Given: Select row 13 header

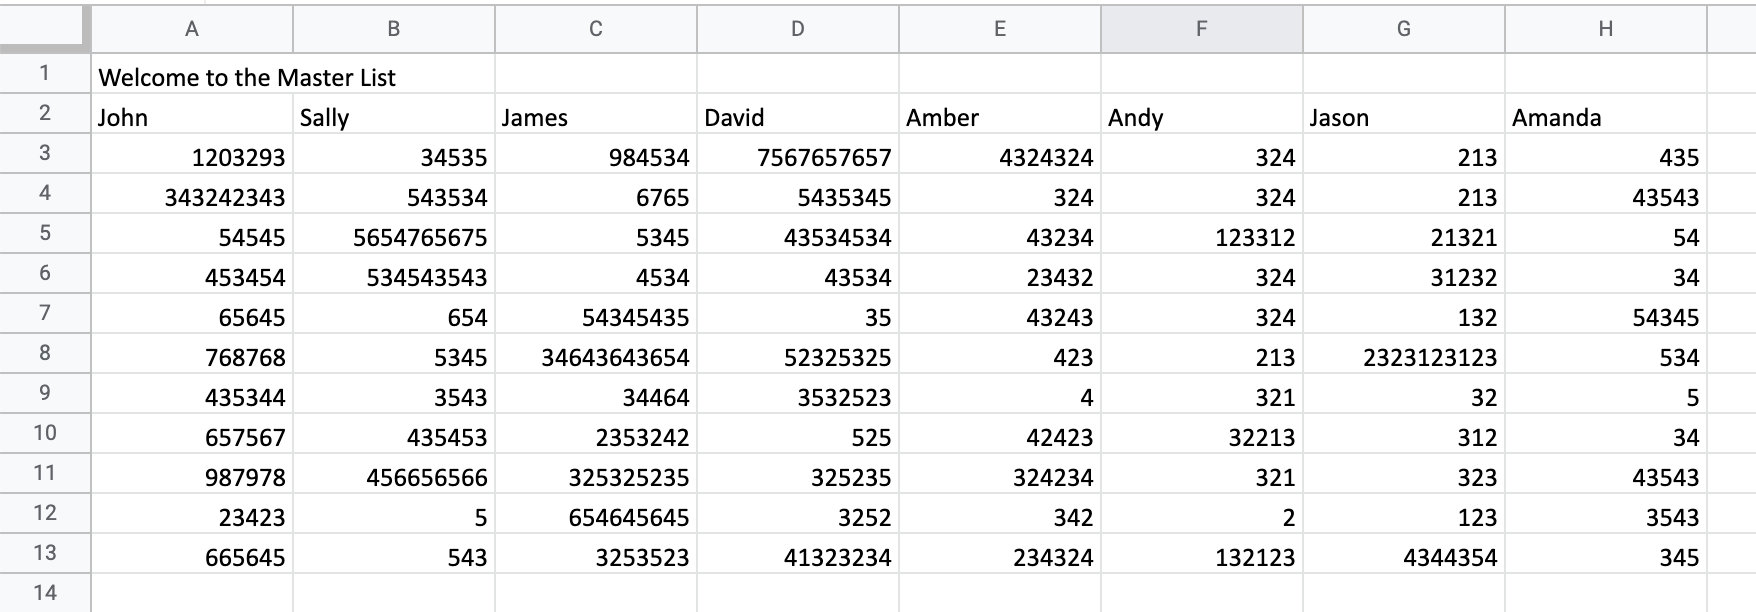Looking at the screenshot, I should tap(45, 553).
